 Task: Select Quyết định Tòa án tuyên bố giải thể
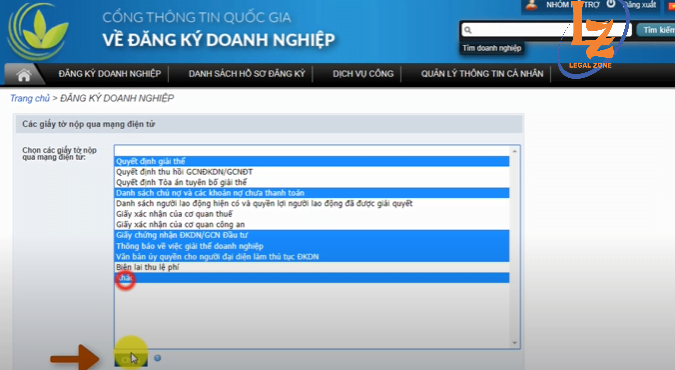(312, 182)
